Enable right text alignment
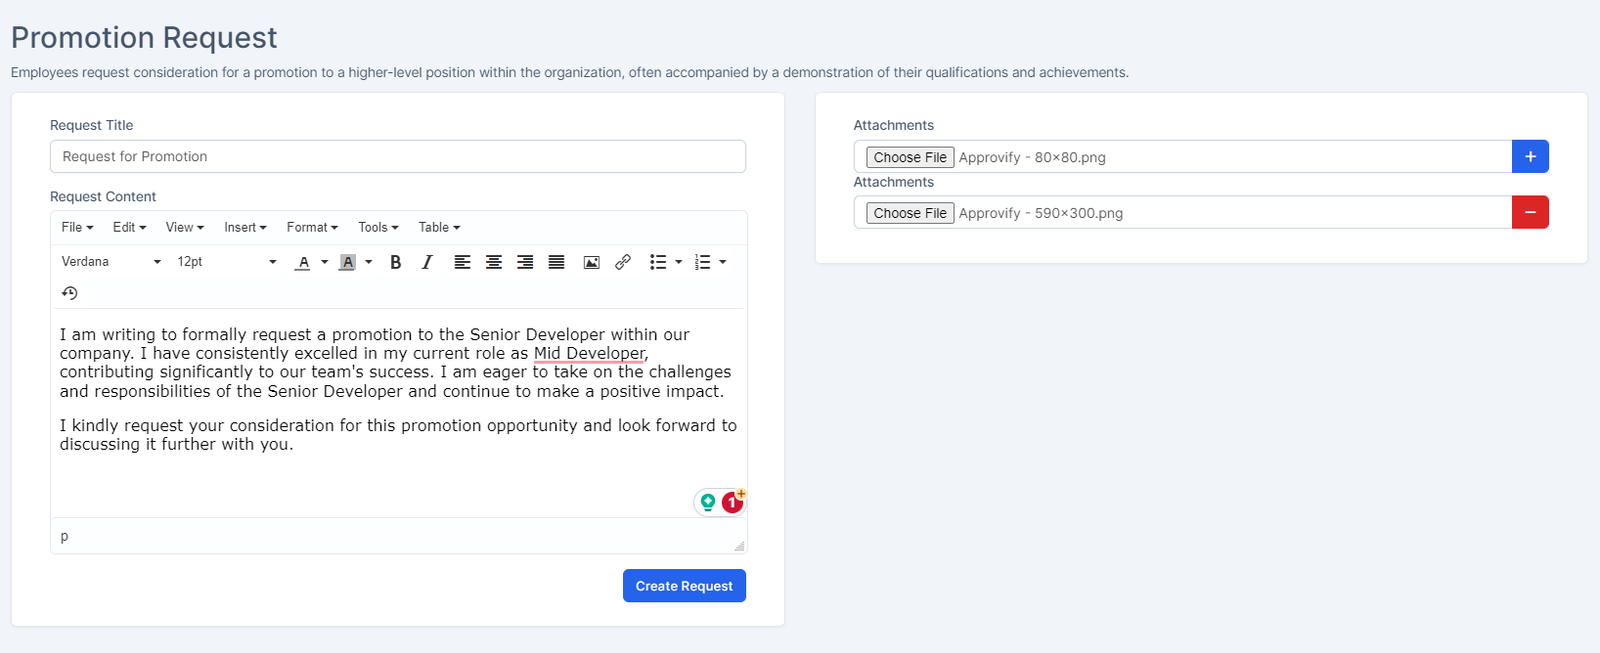The height and width of the screenshot is (653, 1600). pyautogui.click(x=524, y=261)
